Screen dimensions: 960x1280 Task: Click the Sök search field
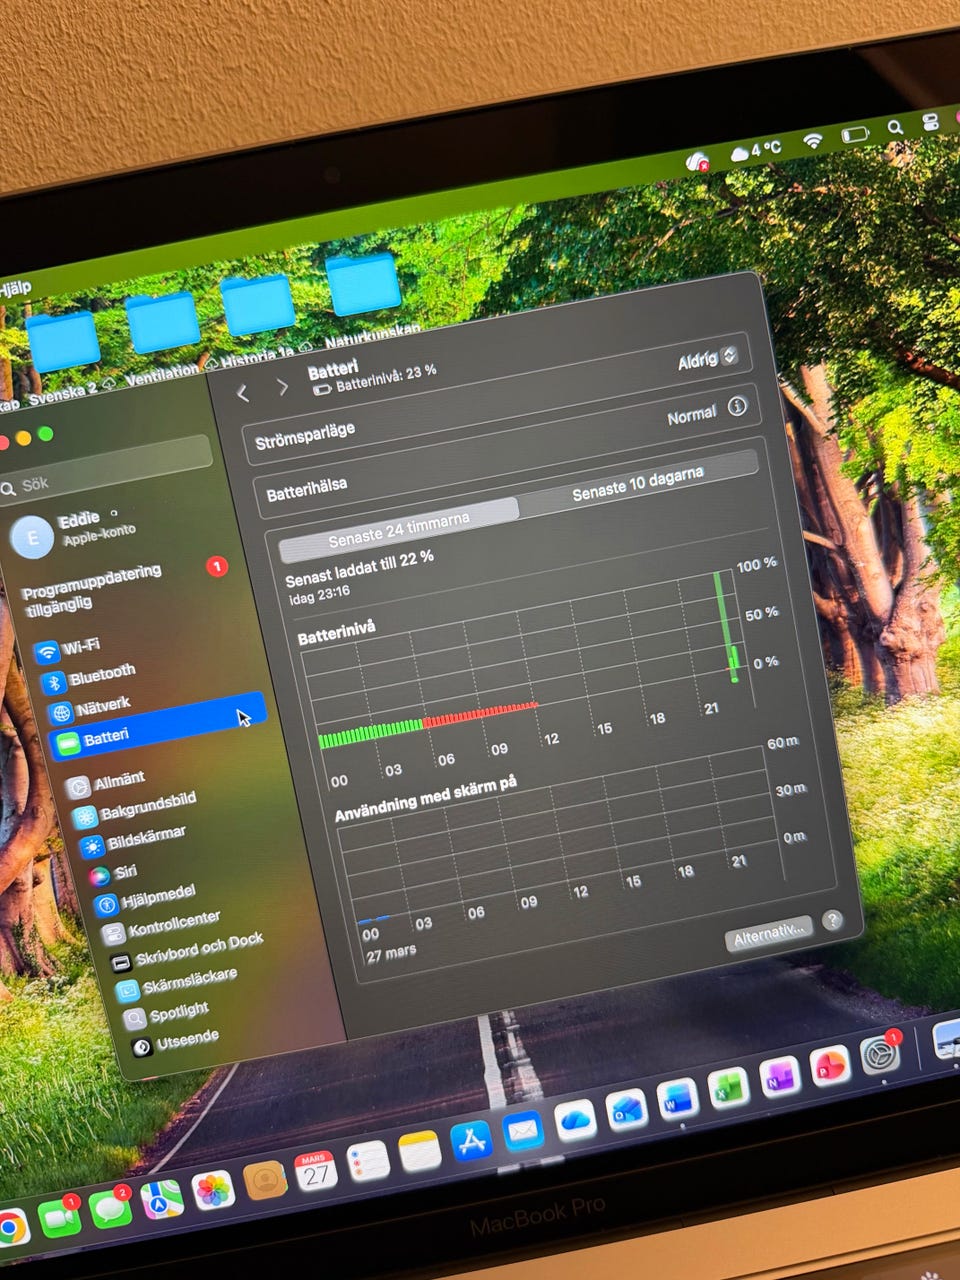(104, 469)
